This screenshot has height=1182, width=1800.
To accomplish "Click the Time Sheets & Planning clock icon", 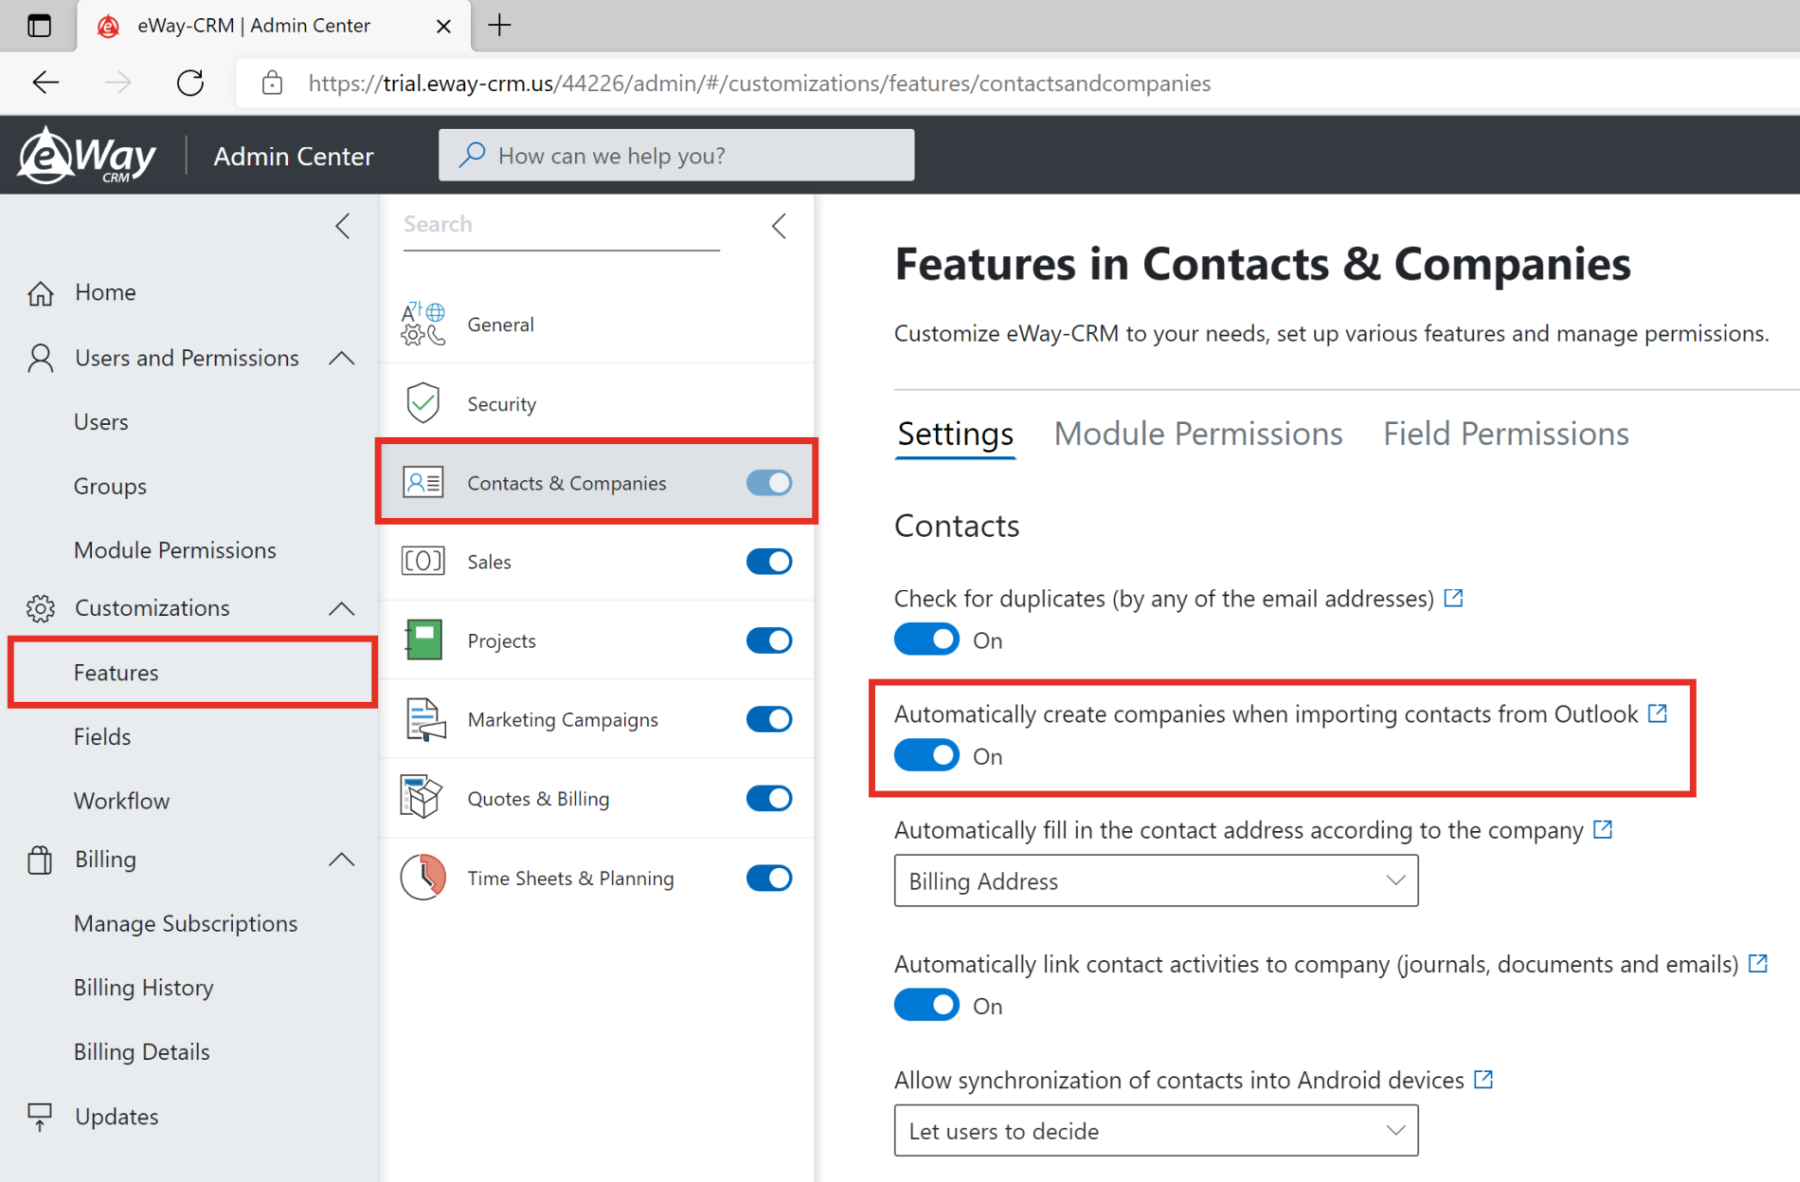I will [x=423, y=877].
